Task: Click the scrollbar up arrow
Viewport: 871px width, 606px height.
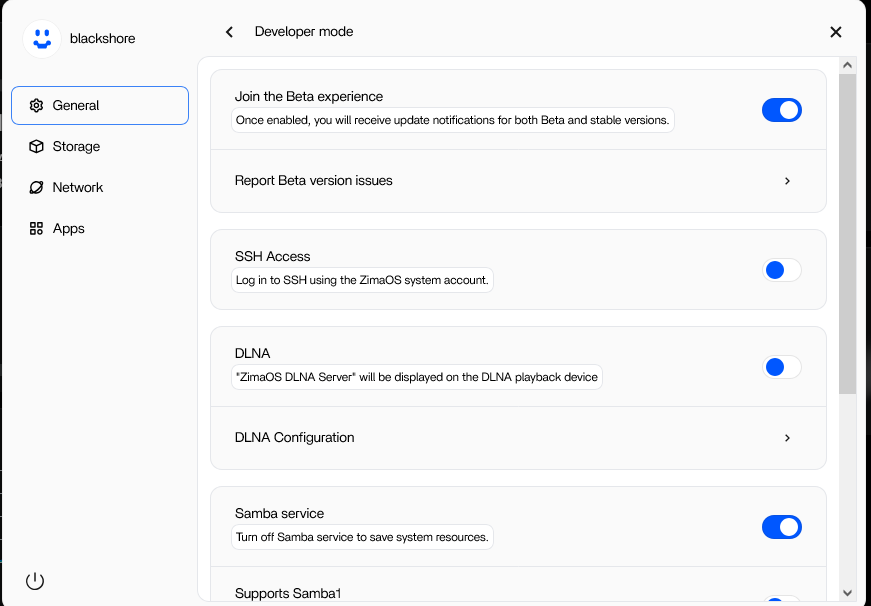Action: click(x=847, y=66)
